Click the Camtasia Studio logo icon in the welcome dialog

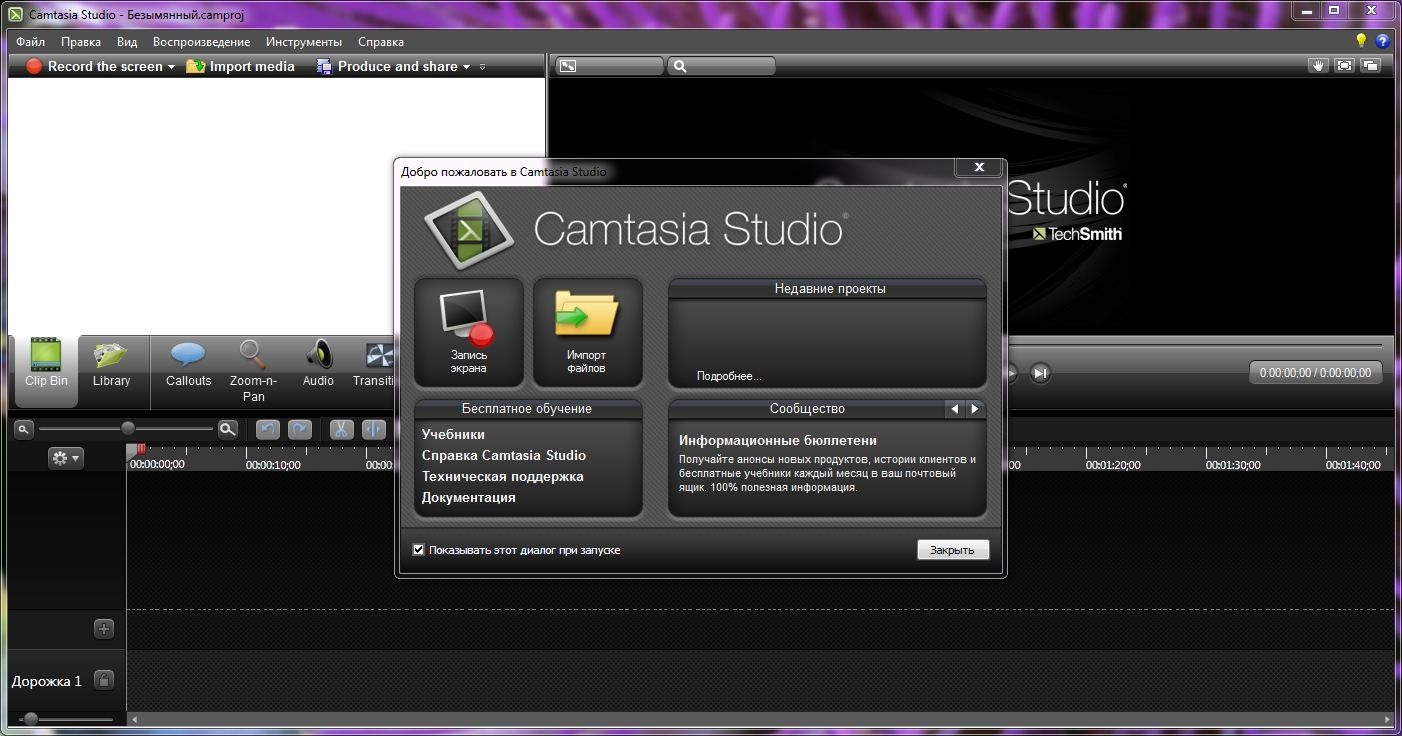pyautogui.click(x=469, y=231)
